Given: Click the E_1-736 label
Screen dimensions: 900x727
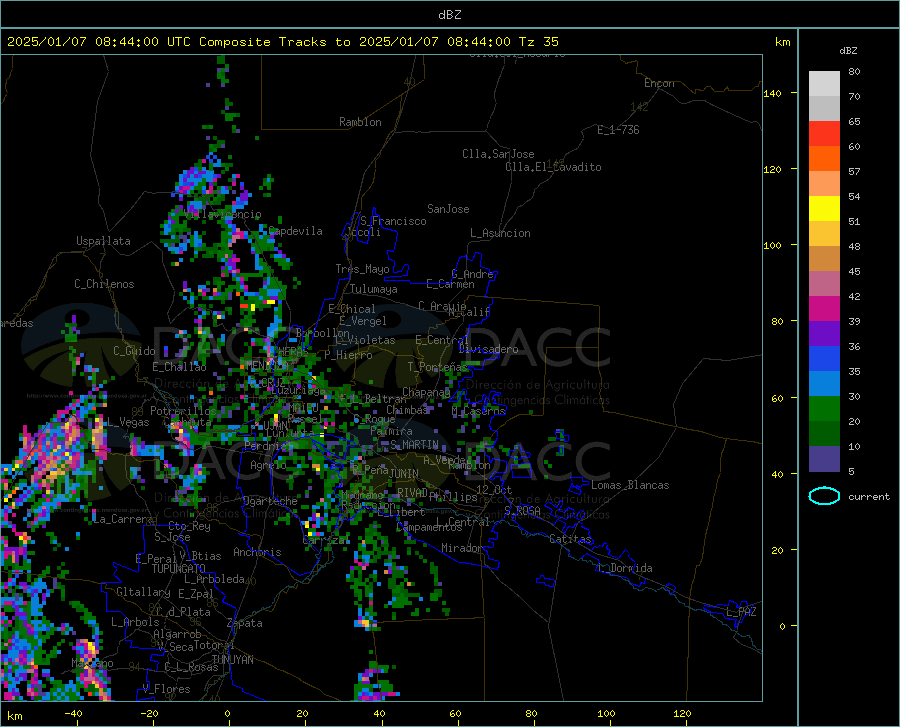Looking at the screenshot, I should [618, 130].
